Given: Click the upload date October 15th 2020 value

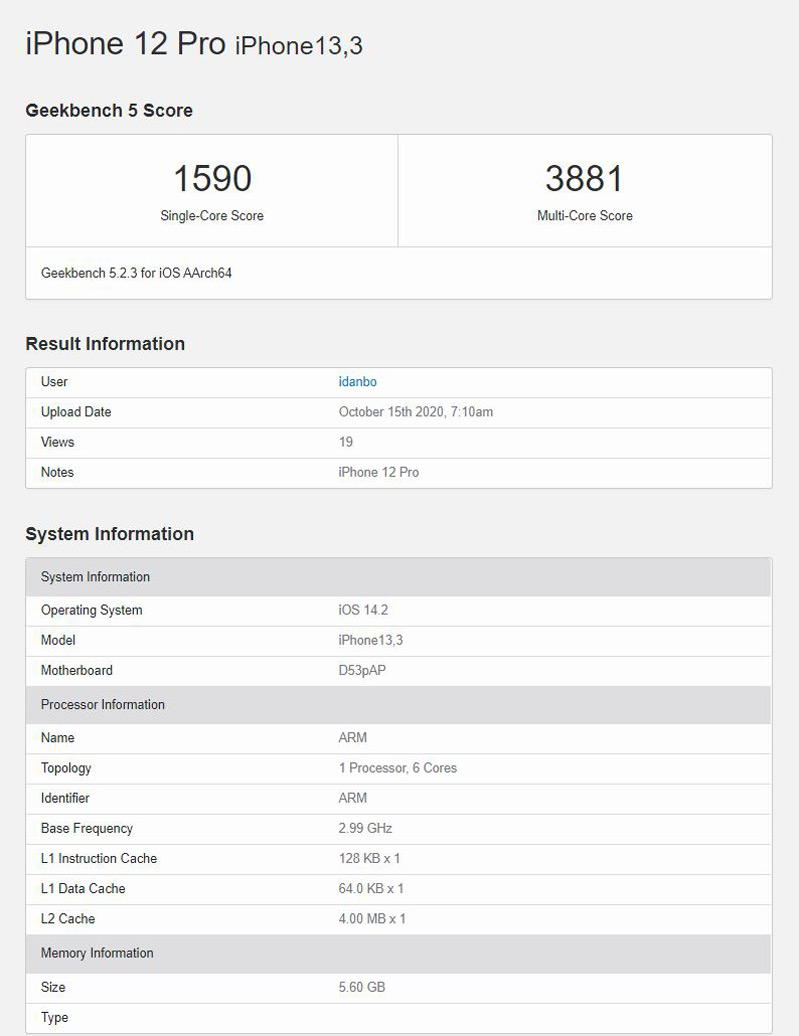Looking at the screenshot, I should [x=415, y=412].
